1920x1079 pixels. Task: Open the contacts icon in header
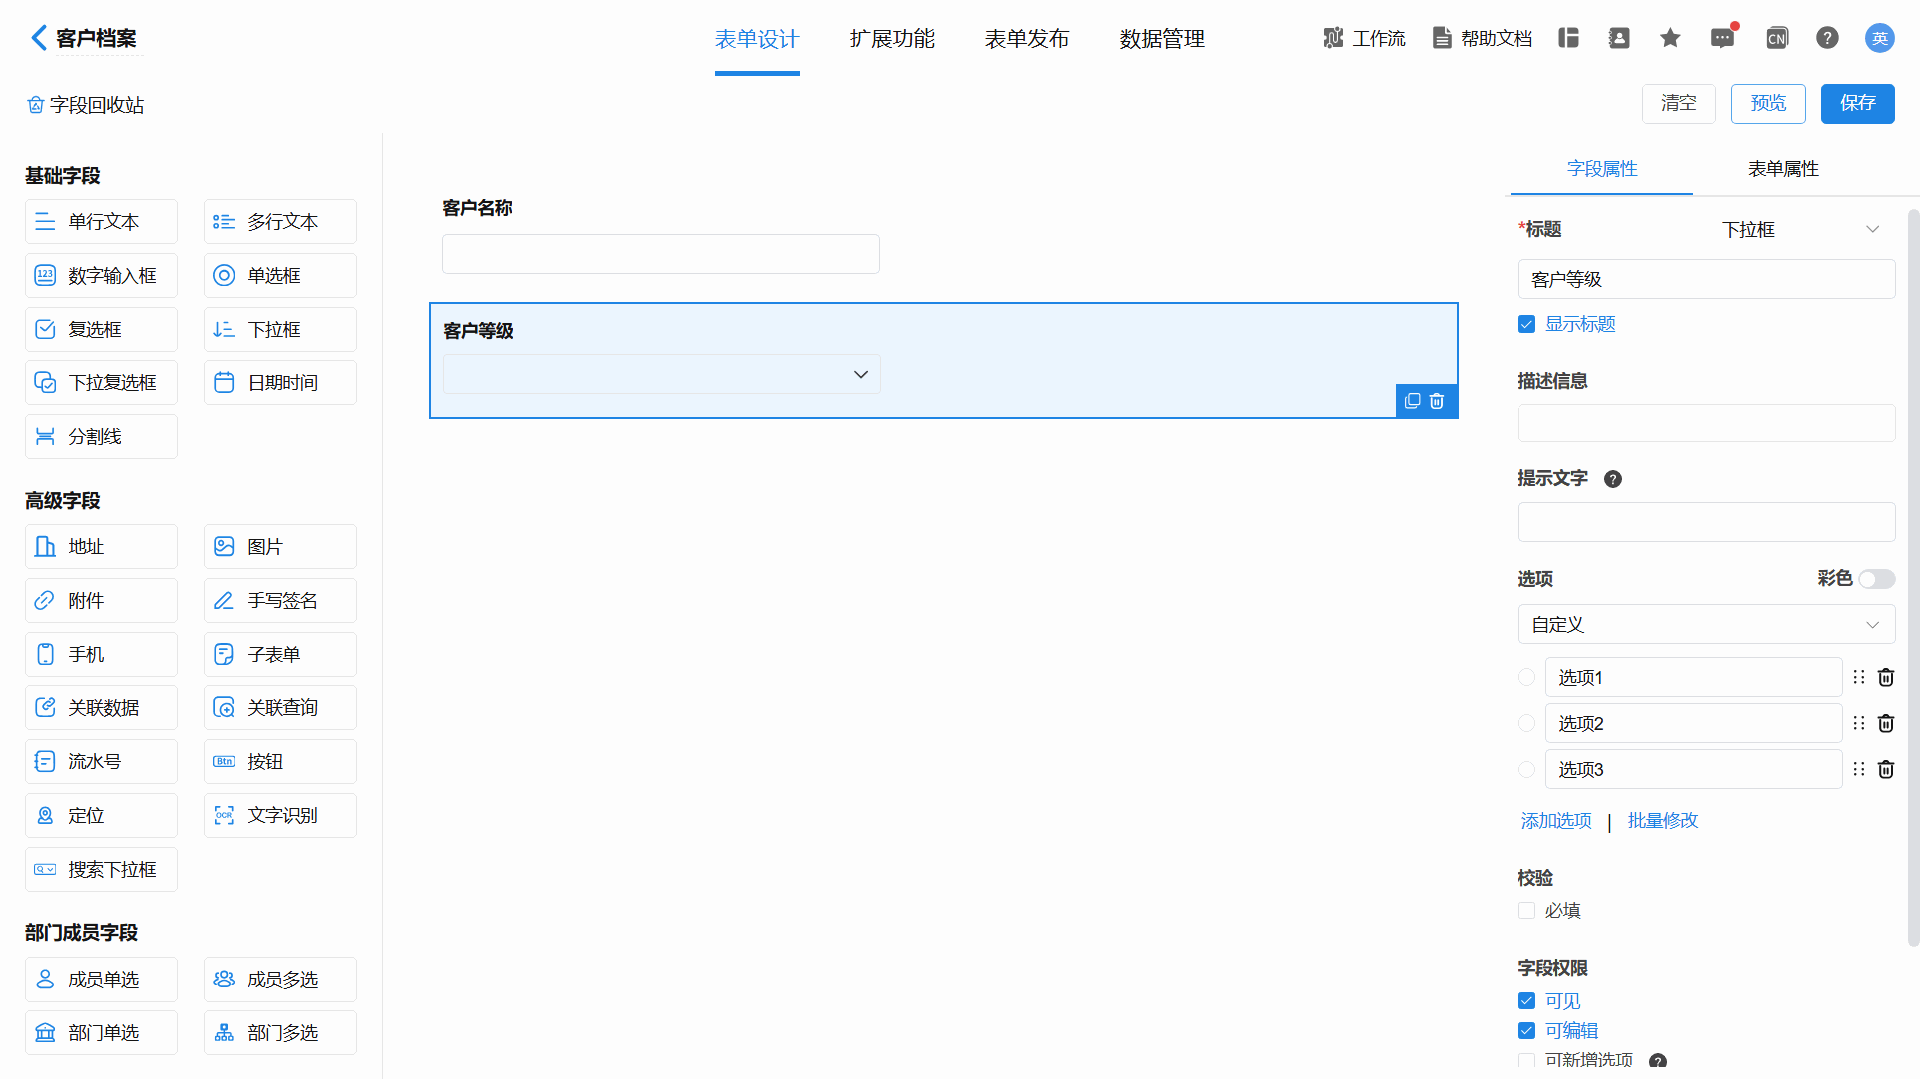(1619, 38)
